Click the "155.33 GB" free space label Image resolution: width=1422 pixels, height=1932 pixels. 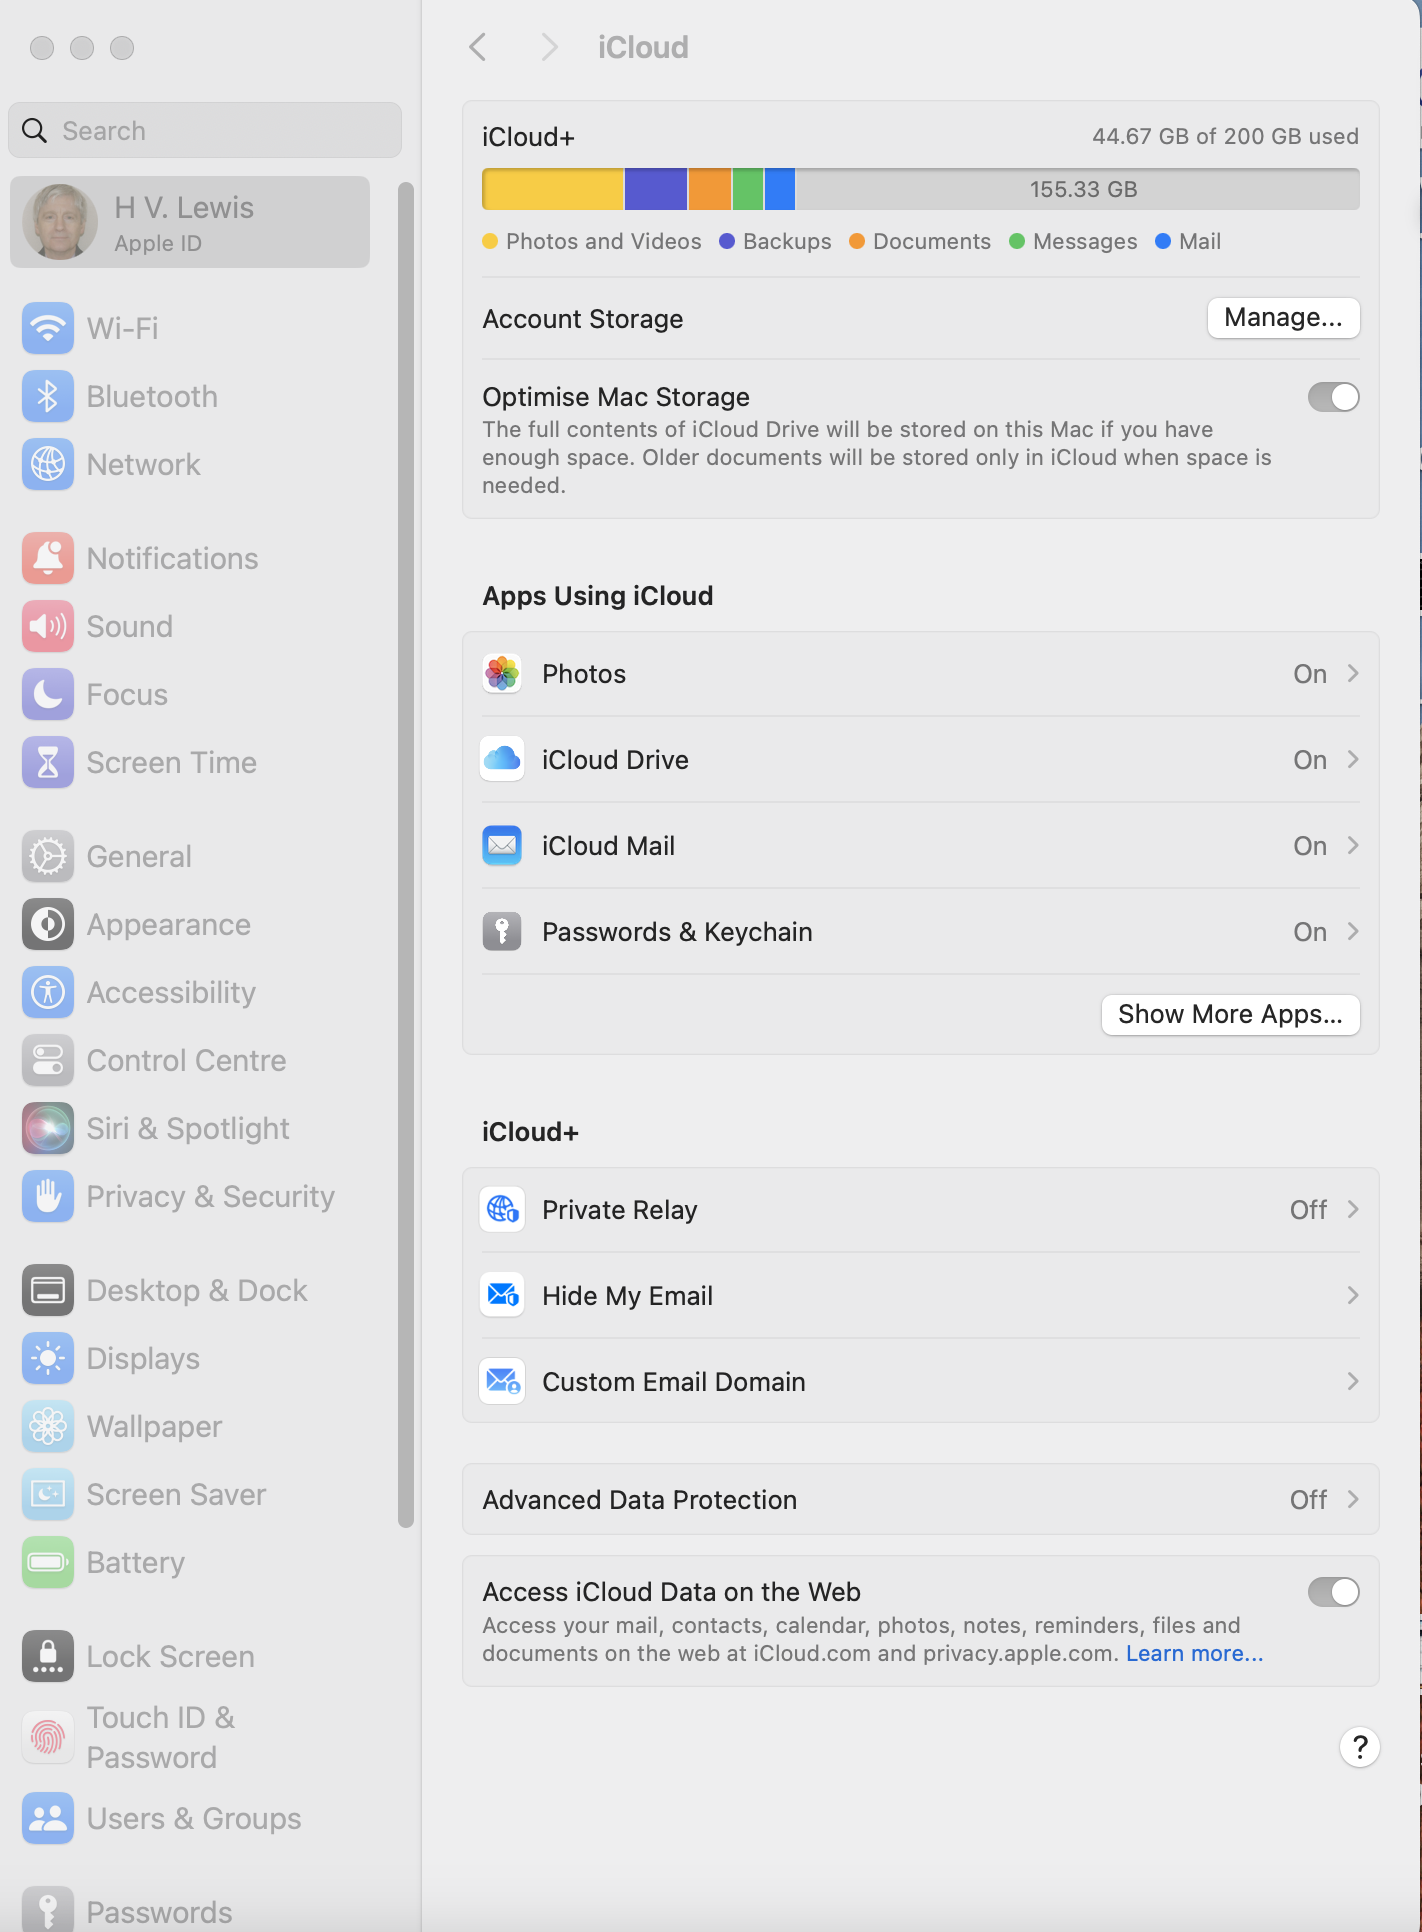pos(1083,189)
